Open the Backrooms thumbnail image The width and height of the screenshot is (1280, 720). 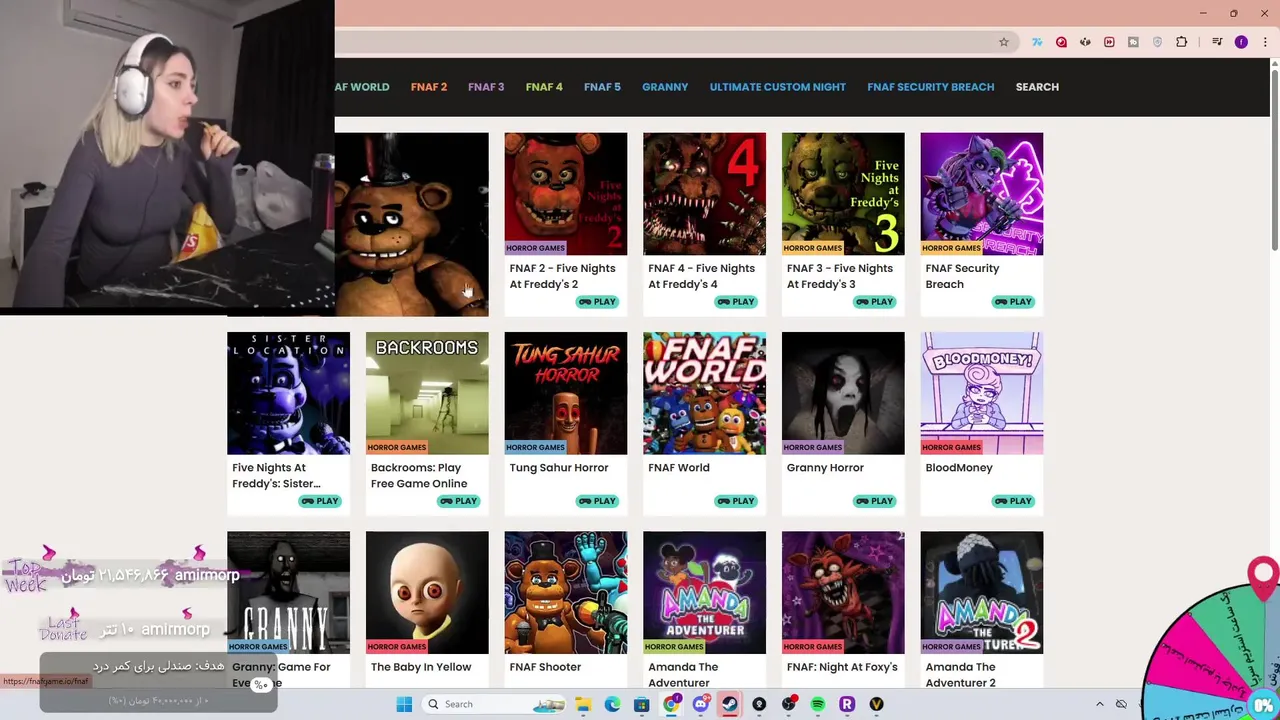click(427, 393)
